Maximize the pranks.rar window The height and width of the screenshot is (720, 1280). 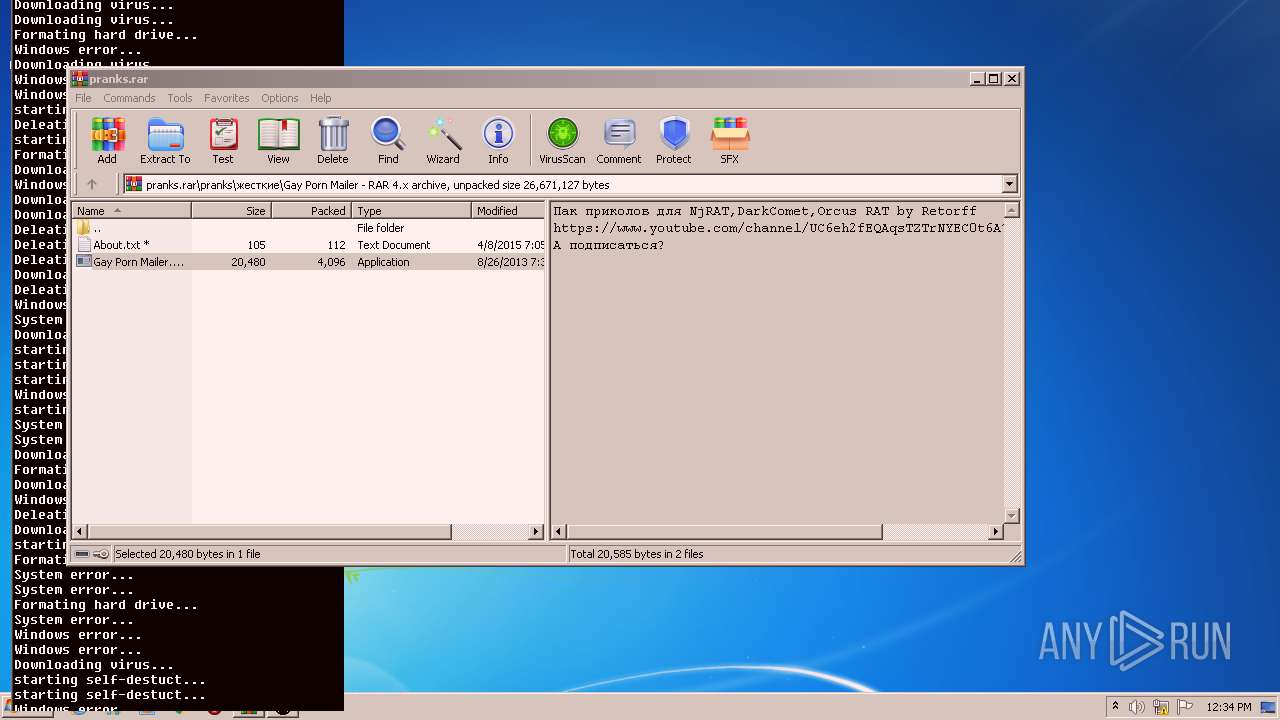(x=993, y=78)
